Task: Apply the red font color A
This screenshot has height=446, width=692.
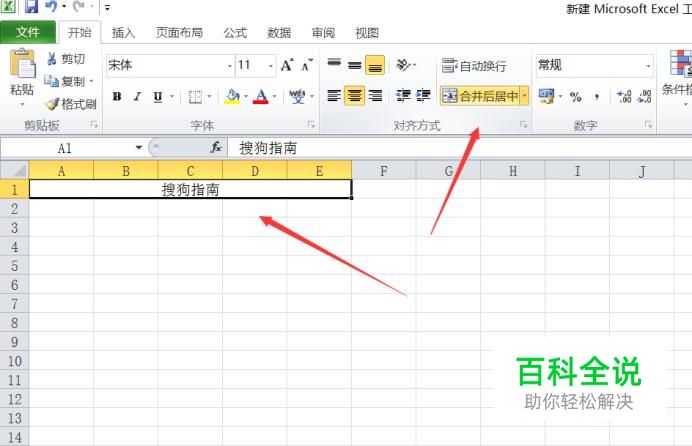Action: [x=261, y=96]
